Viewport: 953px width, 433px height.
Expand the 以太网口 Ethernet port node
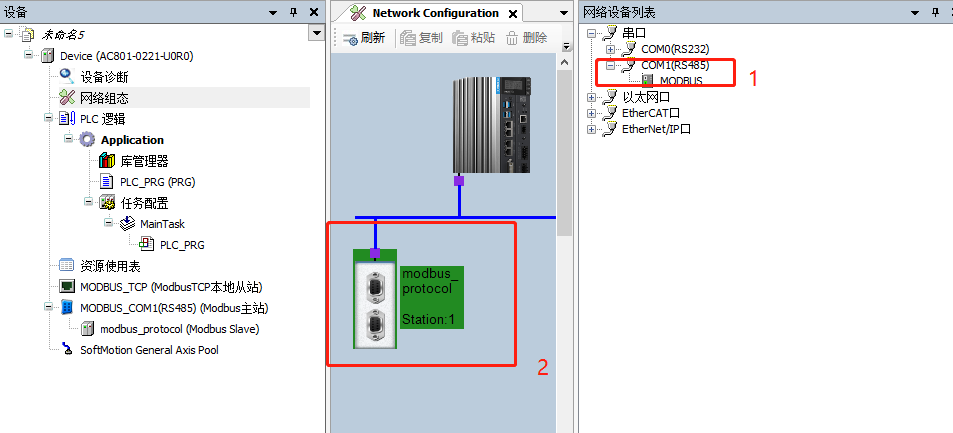(x=591, y=97)
